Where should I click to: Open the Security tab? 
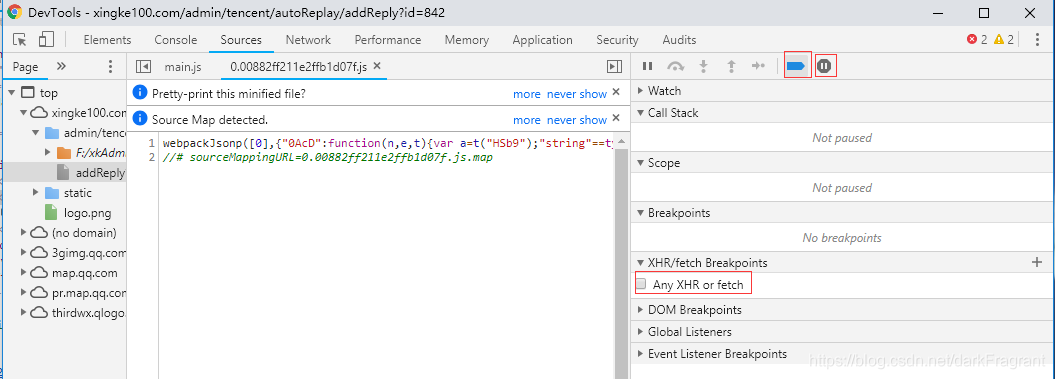(617, 40)
